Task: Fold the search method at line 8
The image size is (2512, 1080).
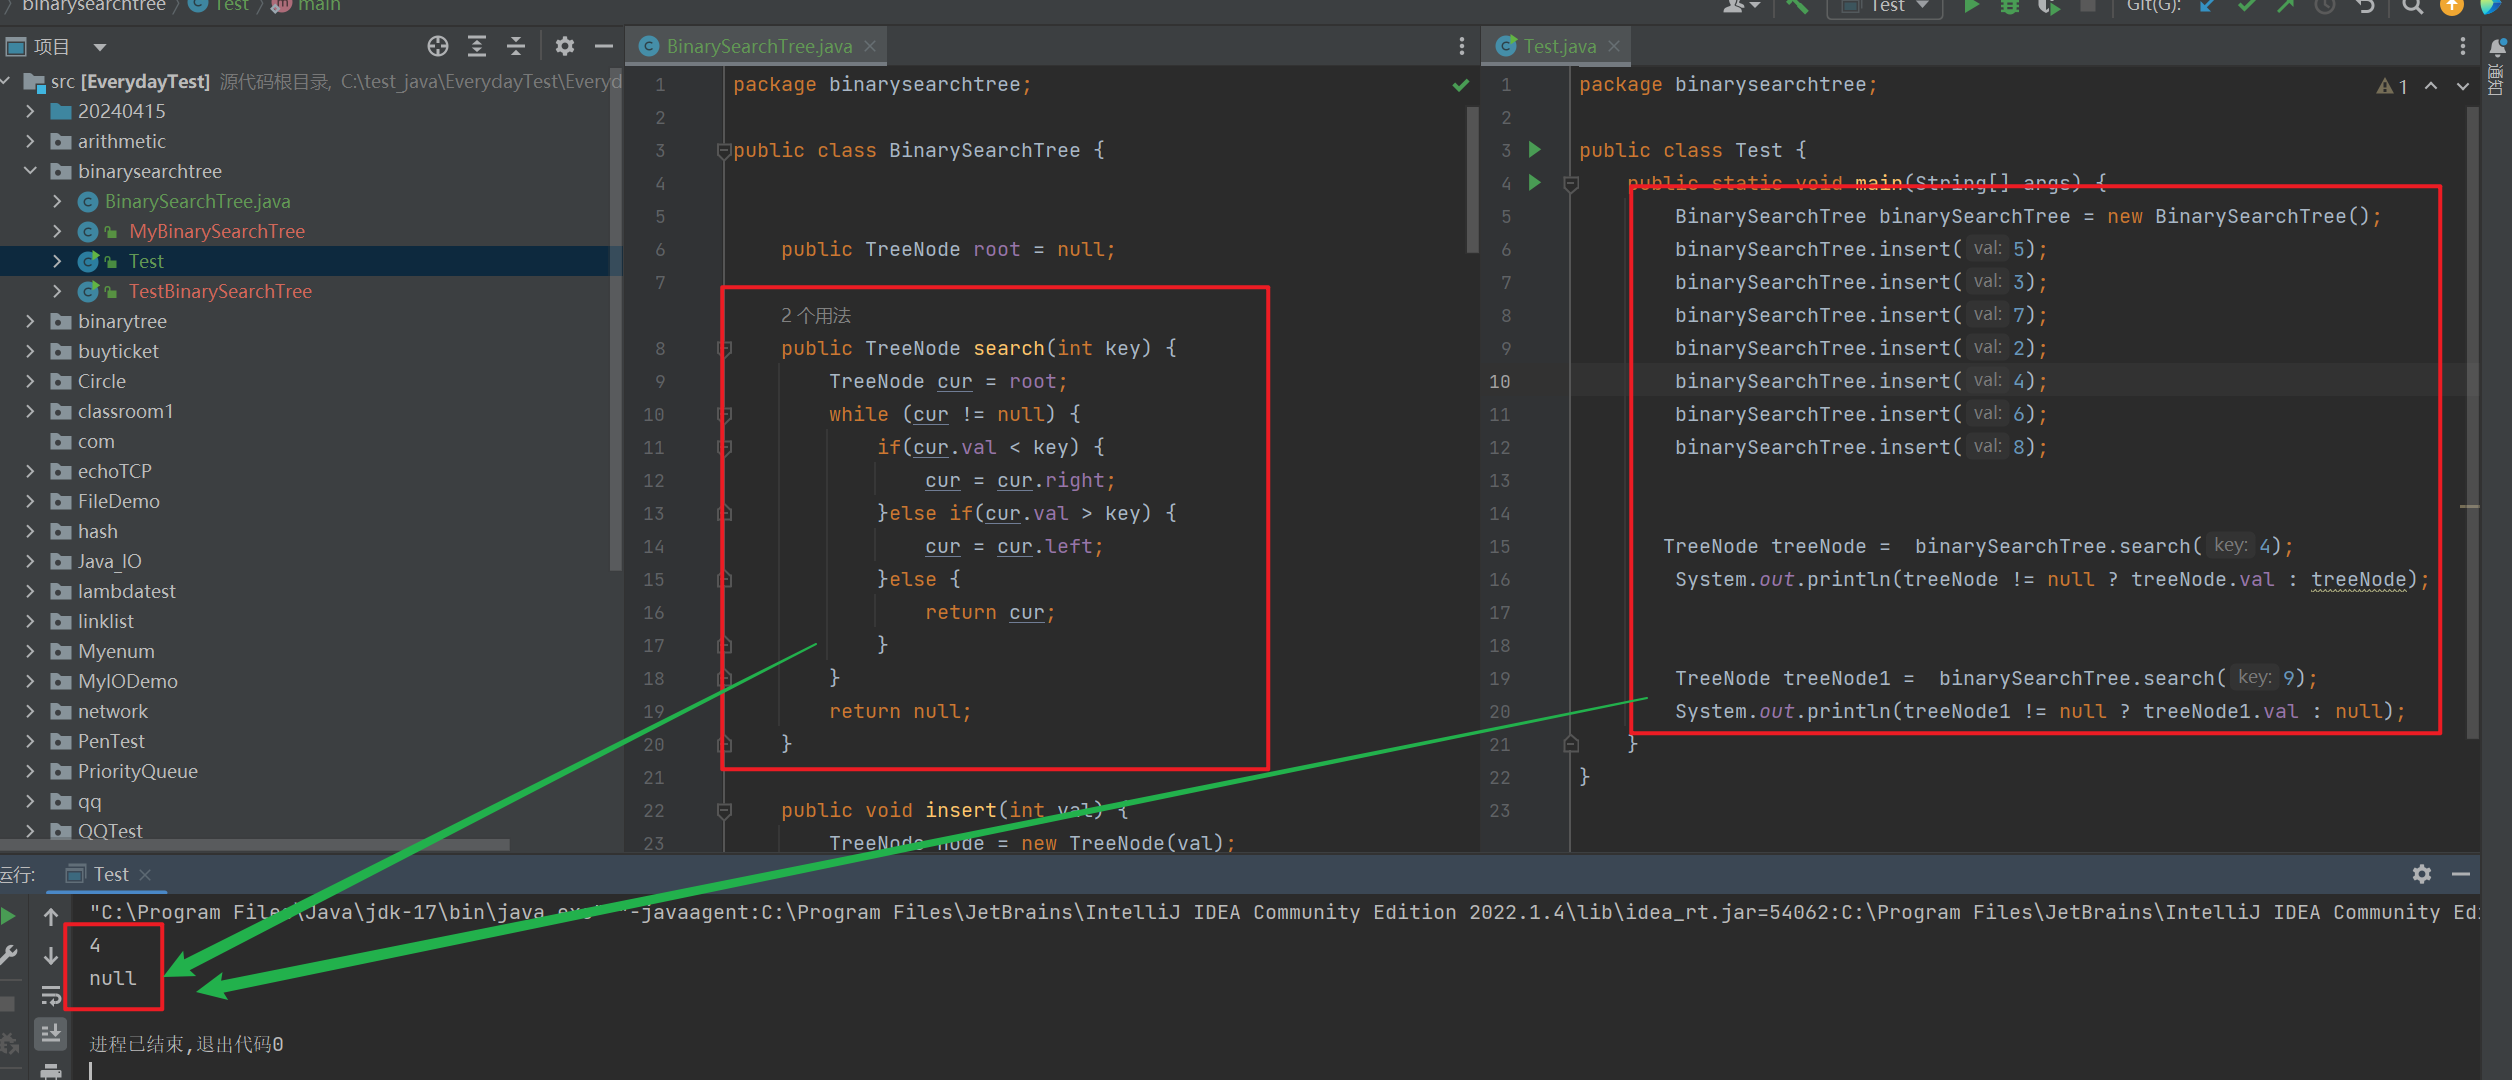Action: (724, 349)
